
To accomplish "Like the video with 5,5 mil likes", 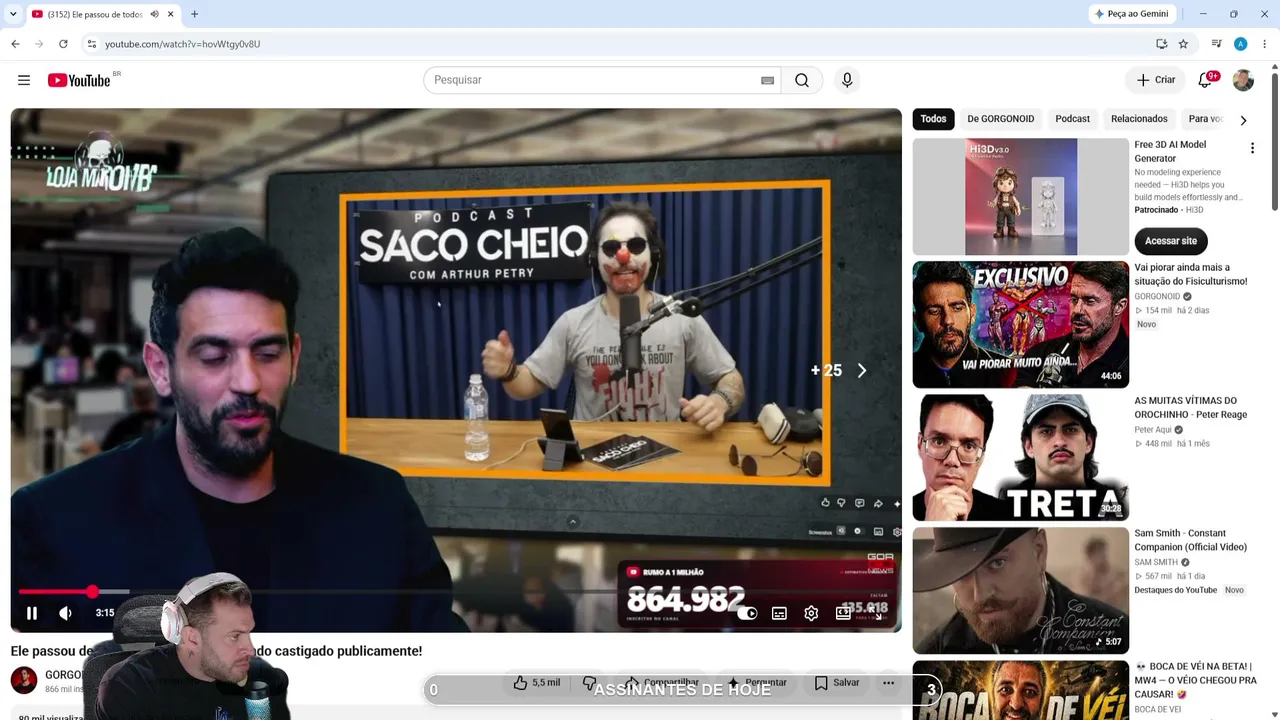I will coord(536,683).
